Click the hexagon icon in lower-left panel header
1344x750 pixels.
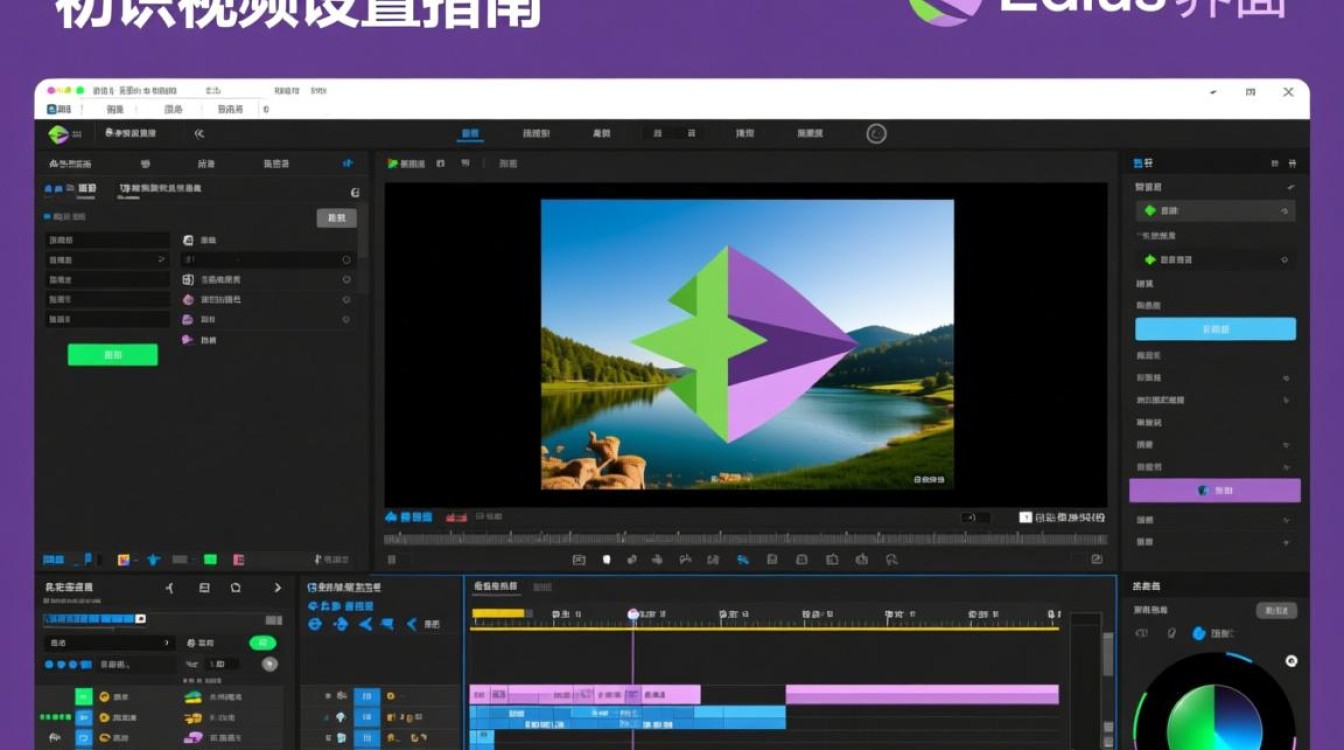236,588
